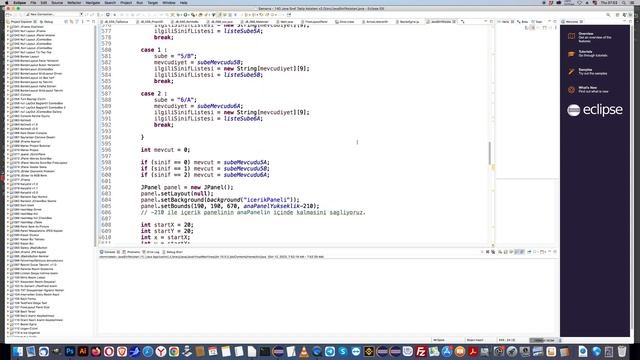Click the Smart Insert status bar field

point(475,340)
